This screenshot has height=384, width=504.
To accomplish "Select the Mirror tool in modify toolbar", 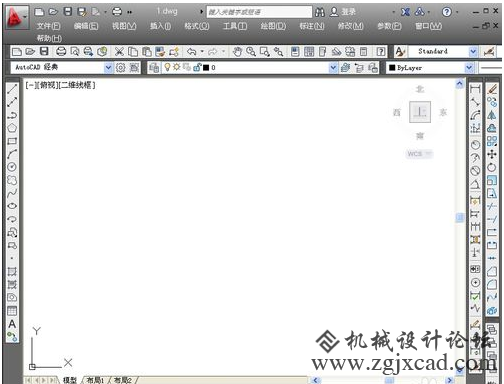I will [x=492, y=115].
